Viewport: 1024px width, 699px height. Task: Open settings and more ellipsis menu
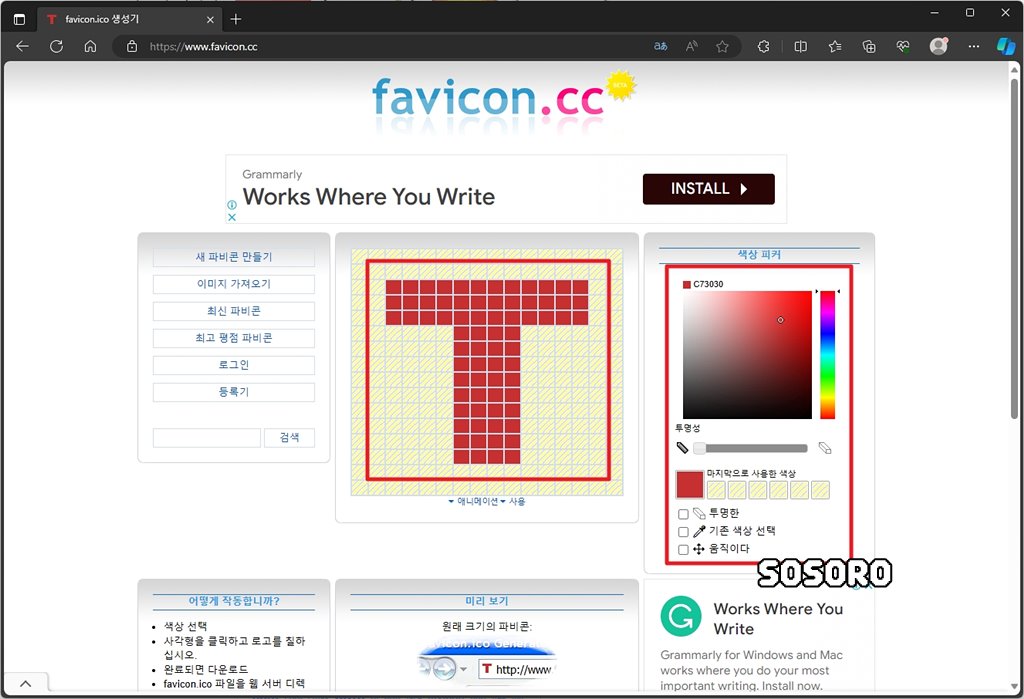coord(974,46)
